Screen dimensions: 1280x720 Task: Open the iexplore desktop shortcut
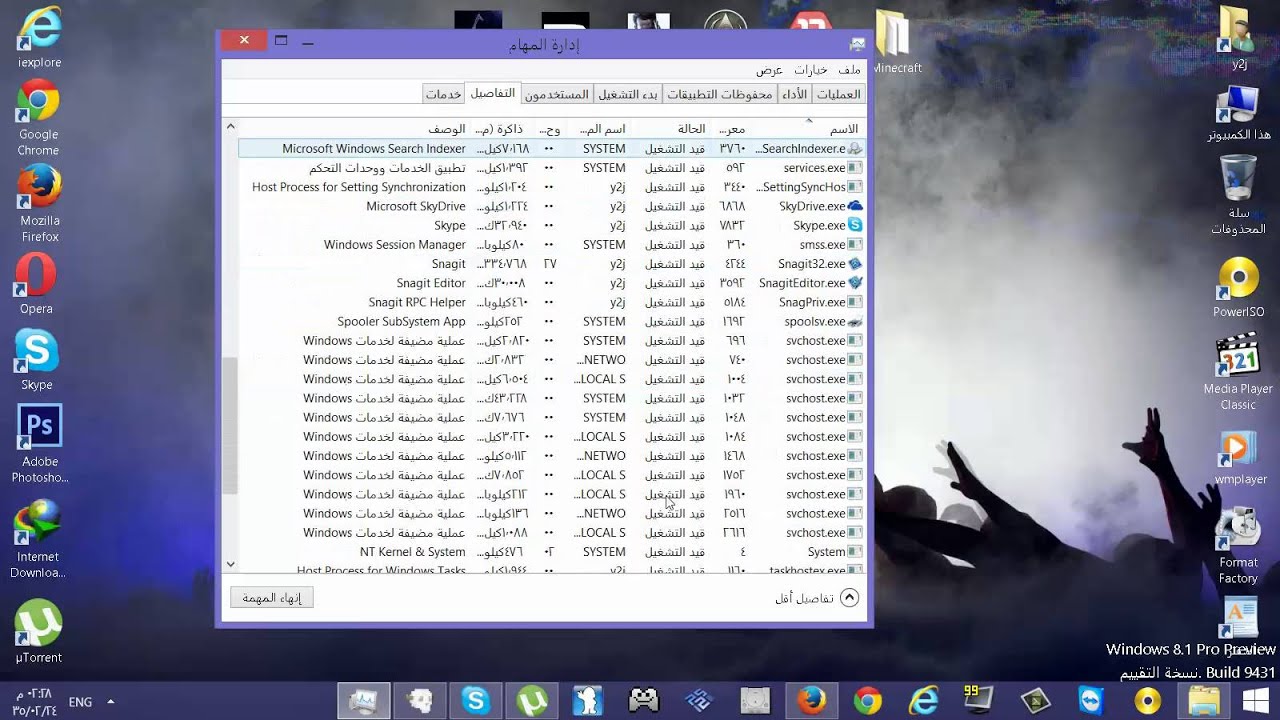(39, 39)
